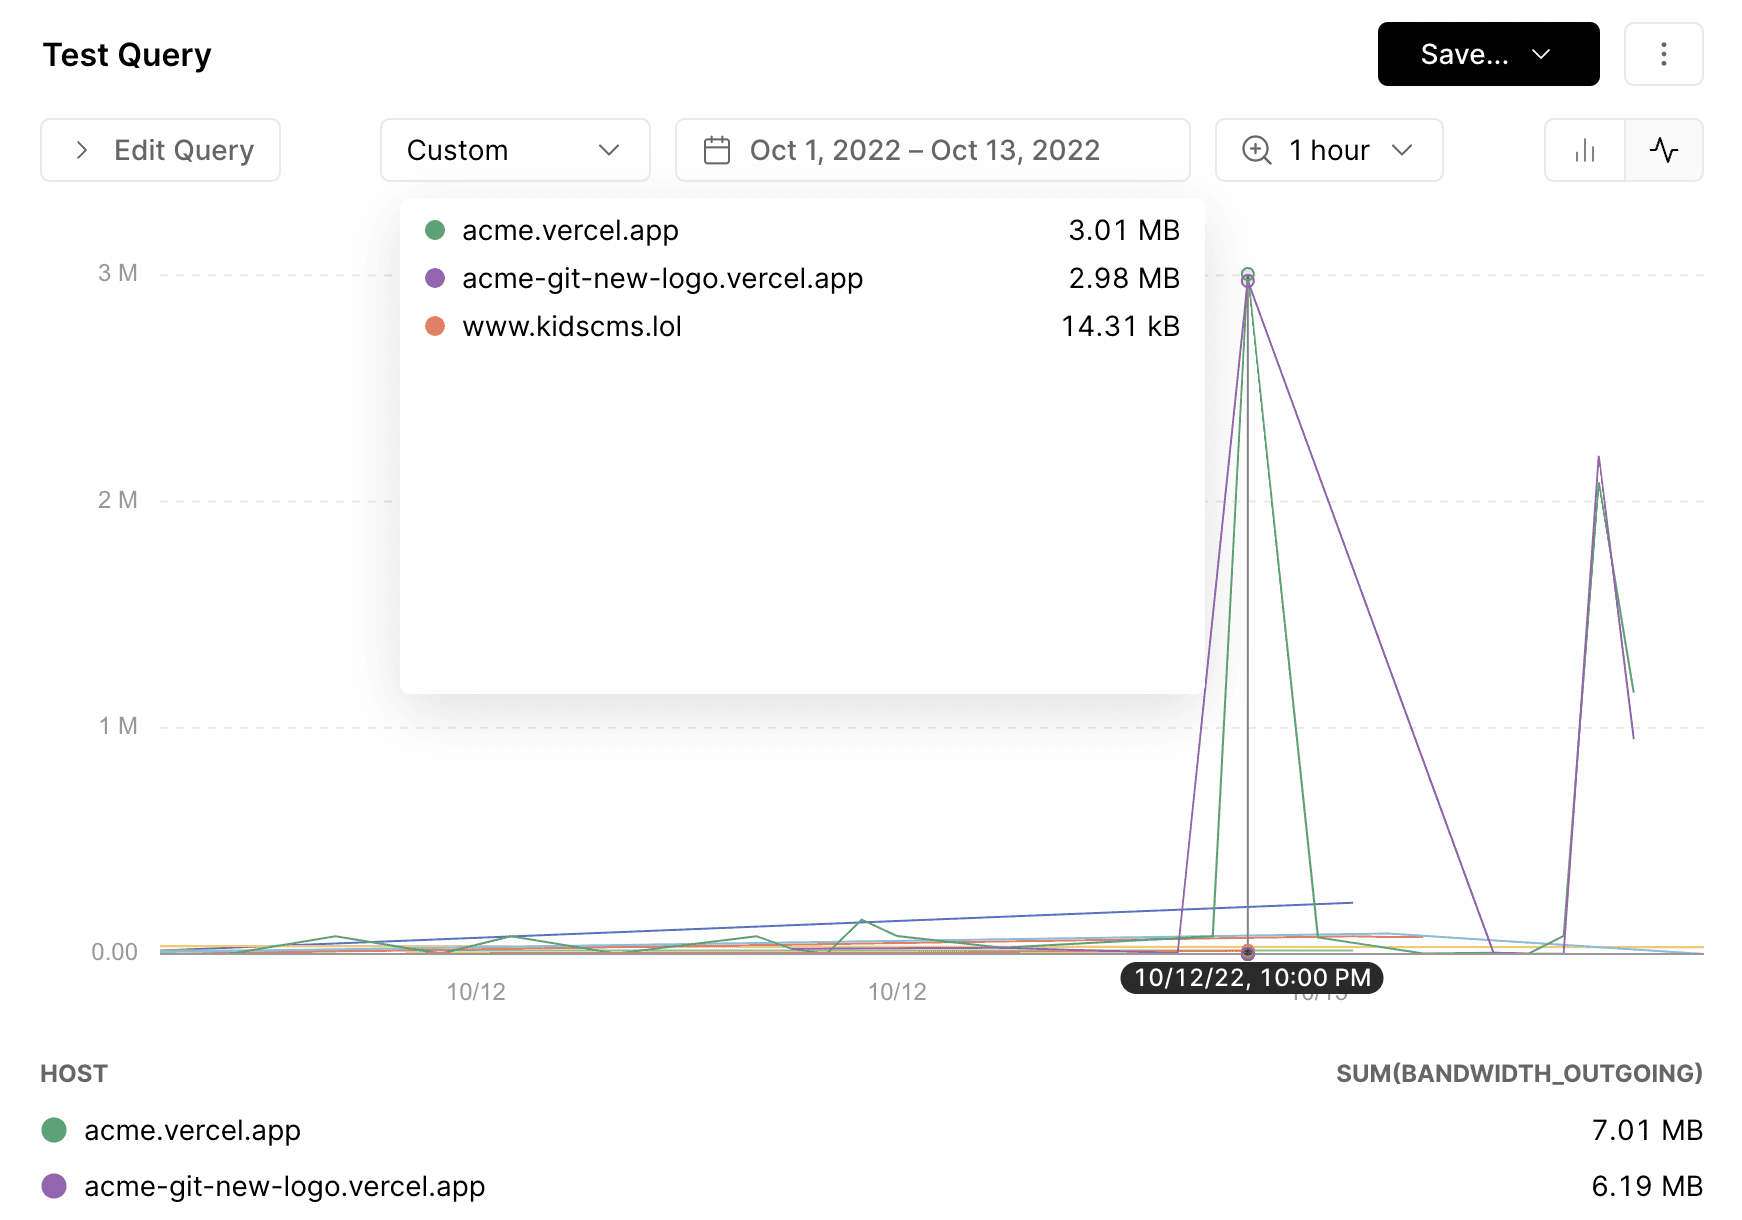Click the Save... button
This screenshot has height=1220, width=1742.
point(1463,54)
